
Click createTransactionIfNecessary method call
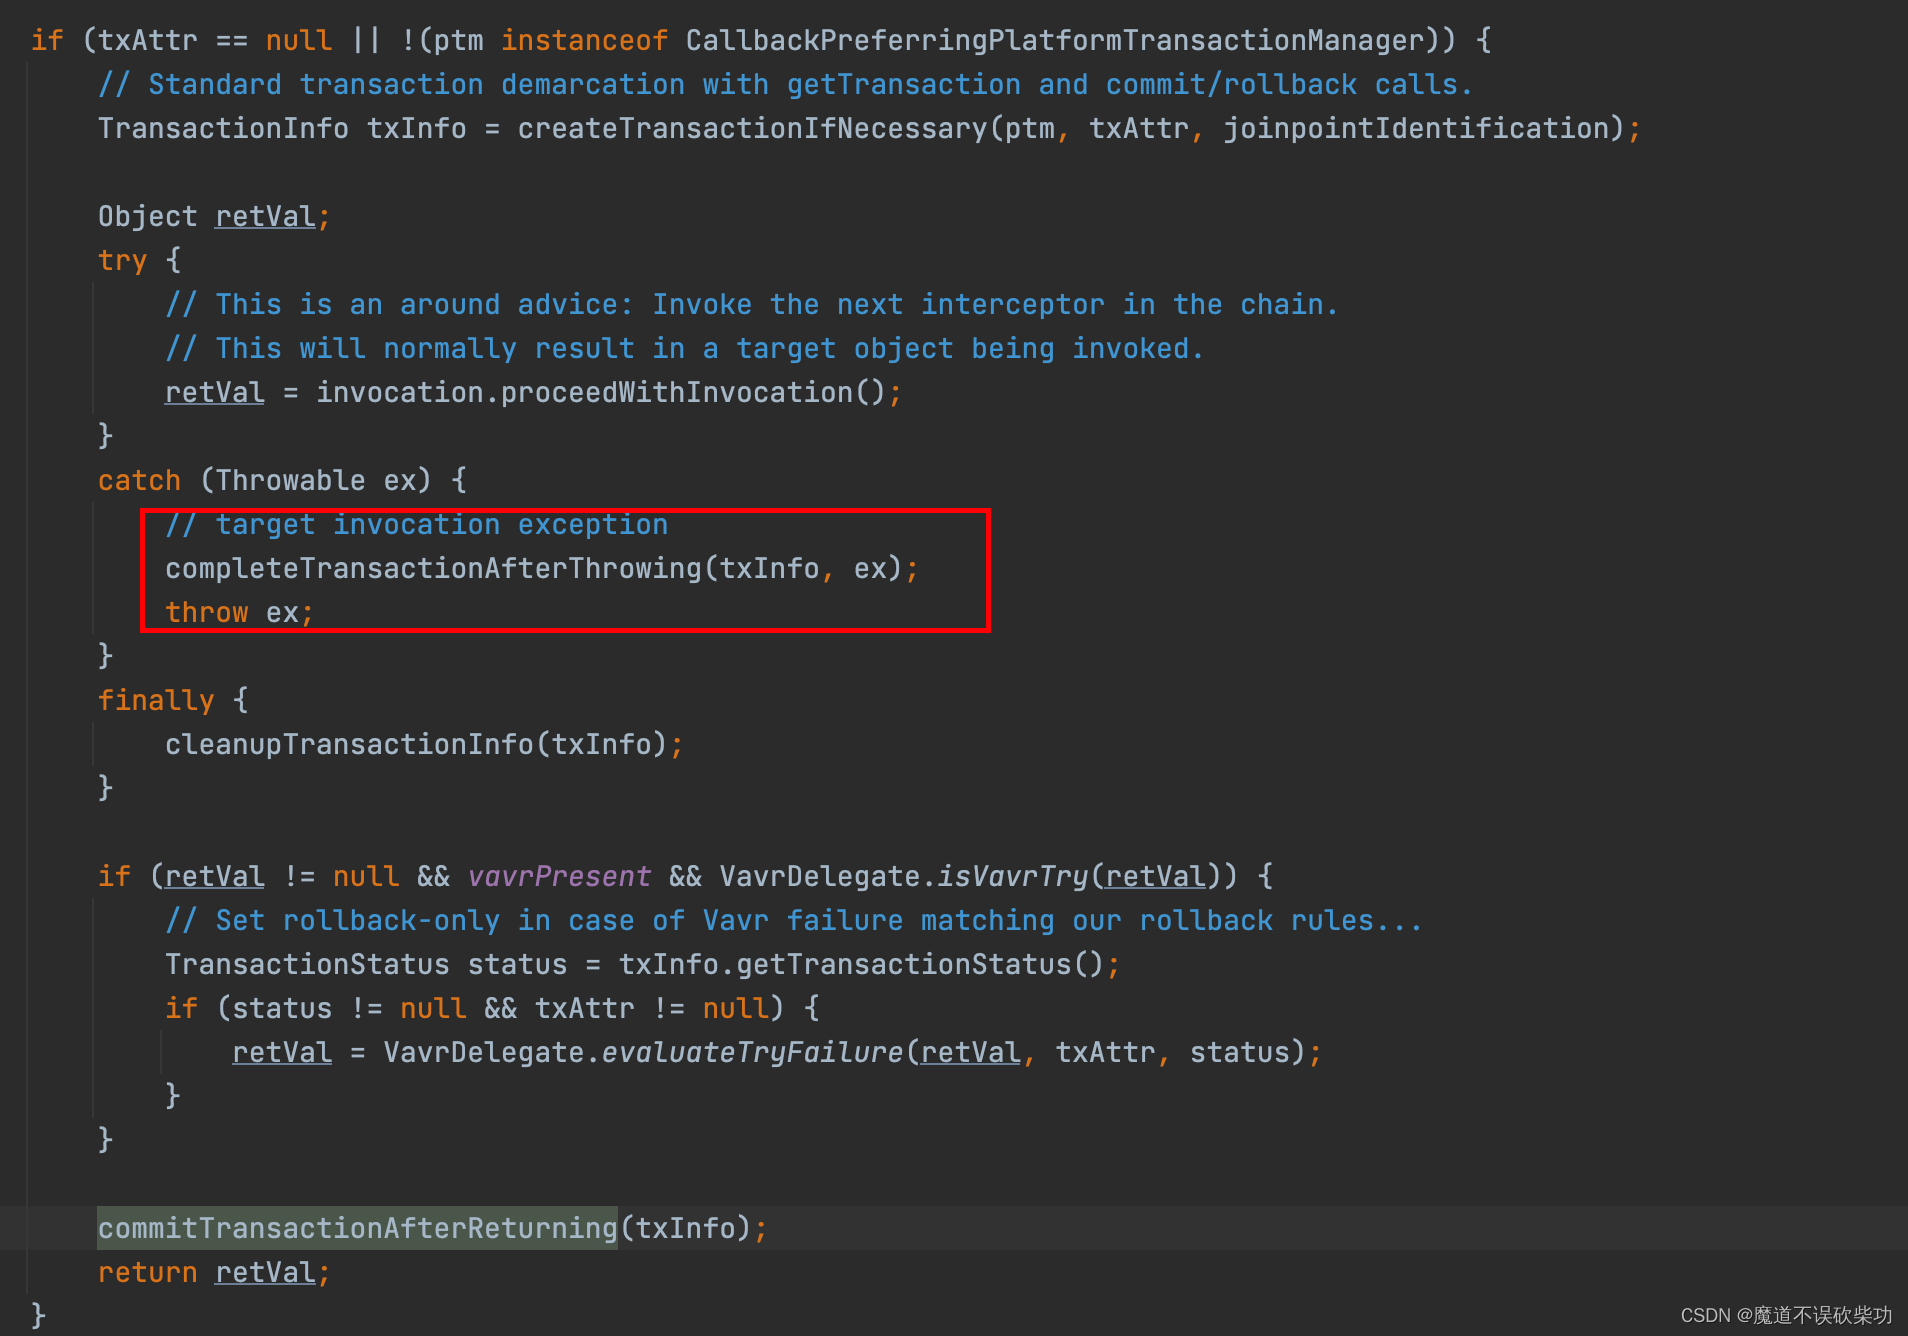[752, 129]
